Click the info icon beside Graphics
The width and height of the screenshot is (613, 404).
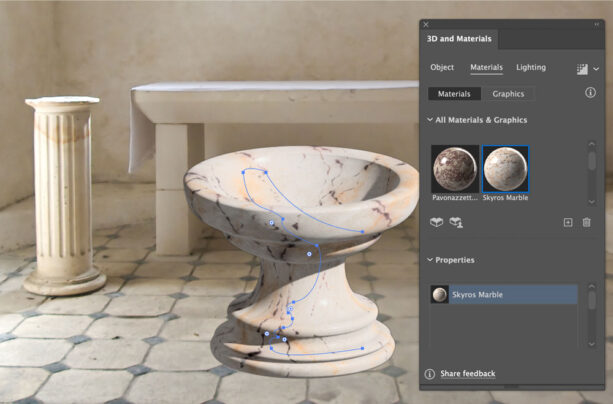(590, 93)
